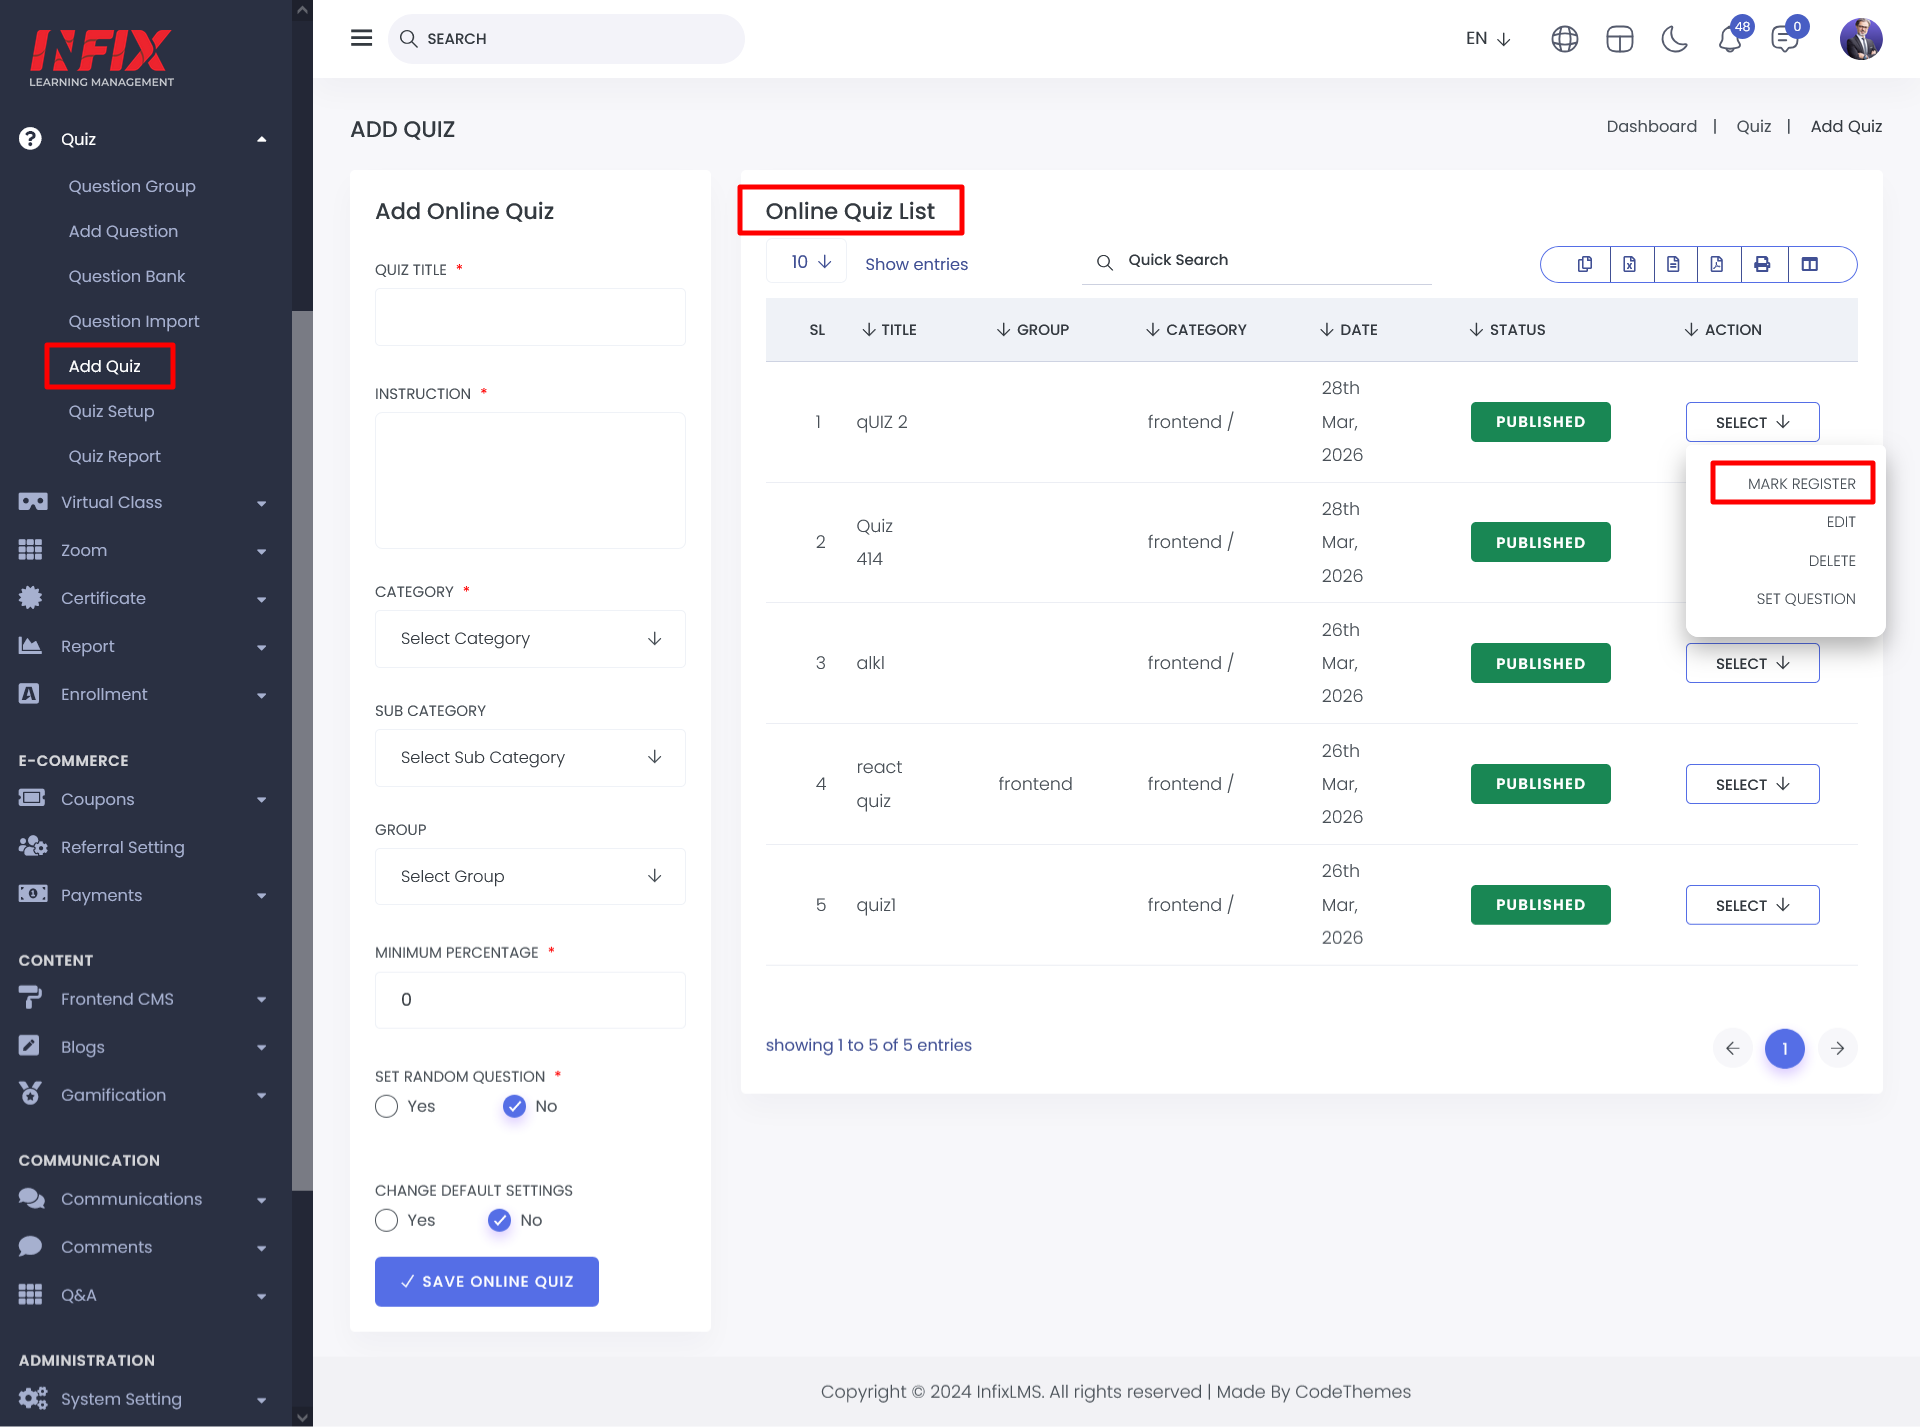Choose Mark Register from action menu

(x=1800, y=484)
